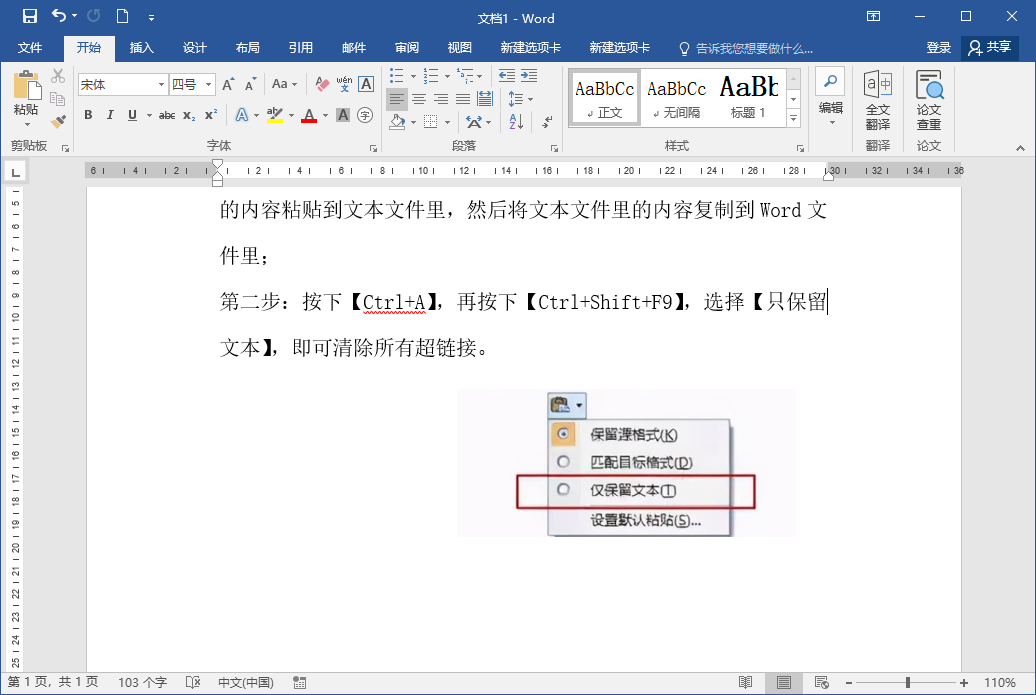
Task: Click the 110% zoom level
Action: tap(1000, 682)
